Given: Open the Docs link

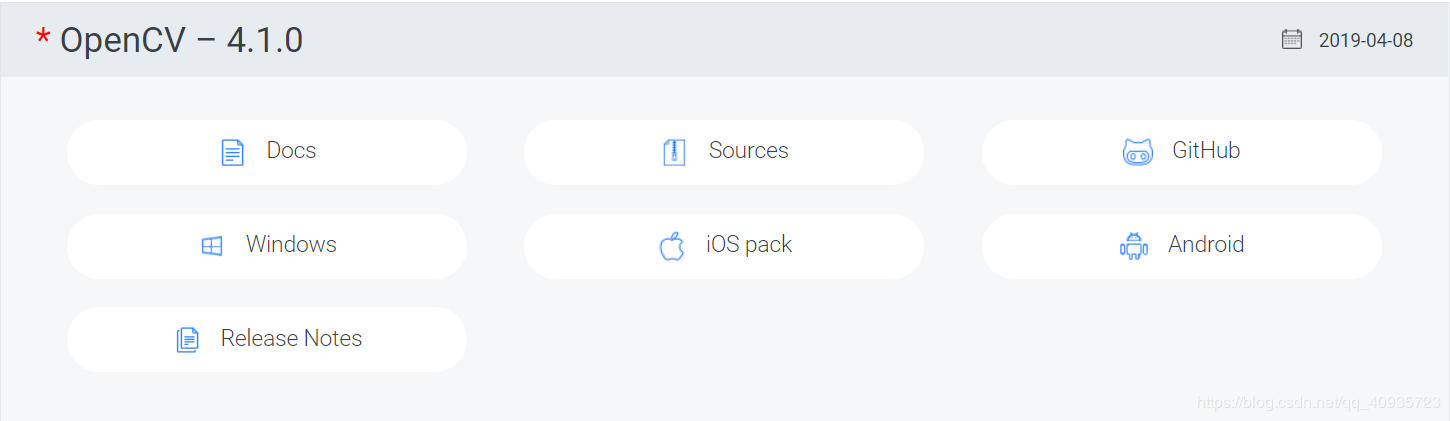Looking at the screenshot, I should 291,151.
